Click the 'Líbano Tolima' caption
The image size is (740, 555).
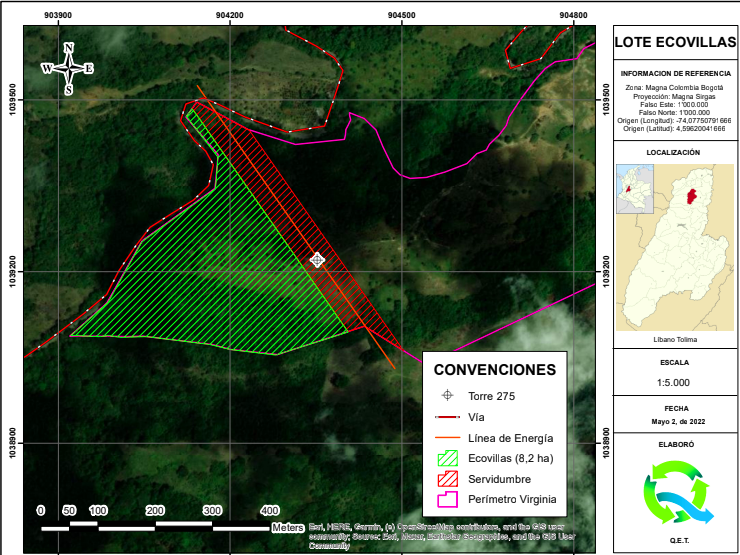pyautogui.click(x=675, y=339)
